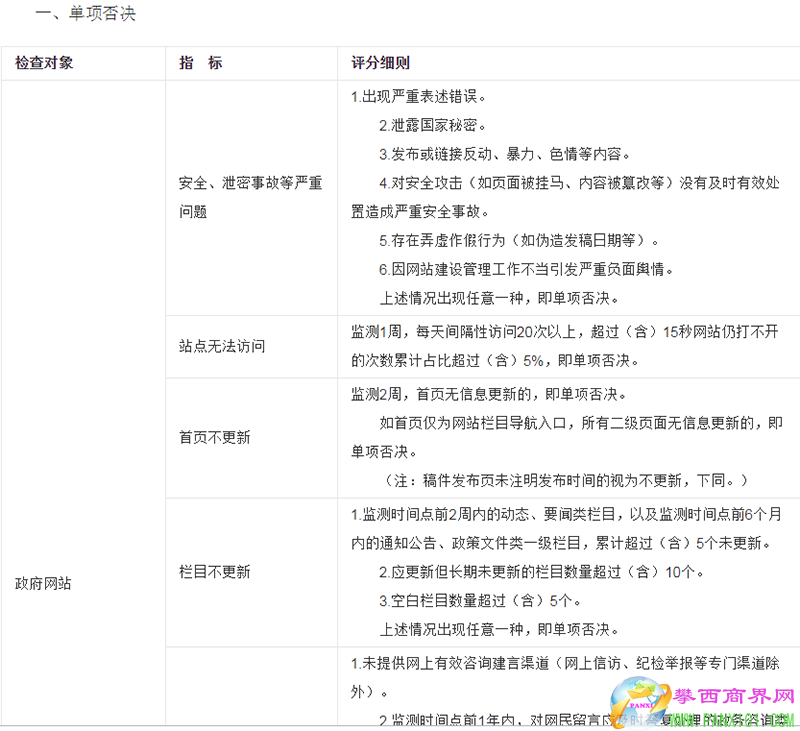Click the line 5.存在弄虚作假行为

tap(518, 241)
